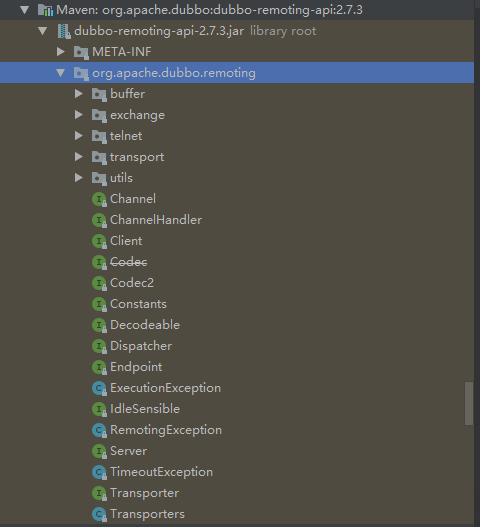This screenshot has height=527, width=480.
Task: Expand the buffer package
Action: [79, 94]
